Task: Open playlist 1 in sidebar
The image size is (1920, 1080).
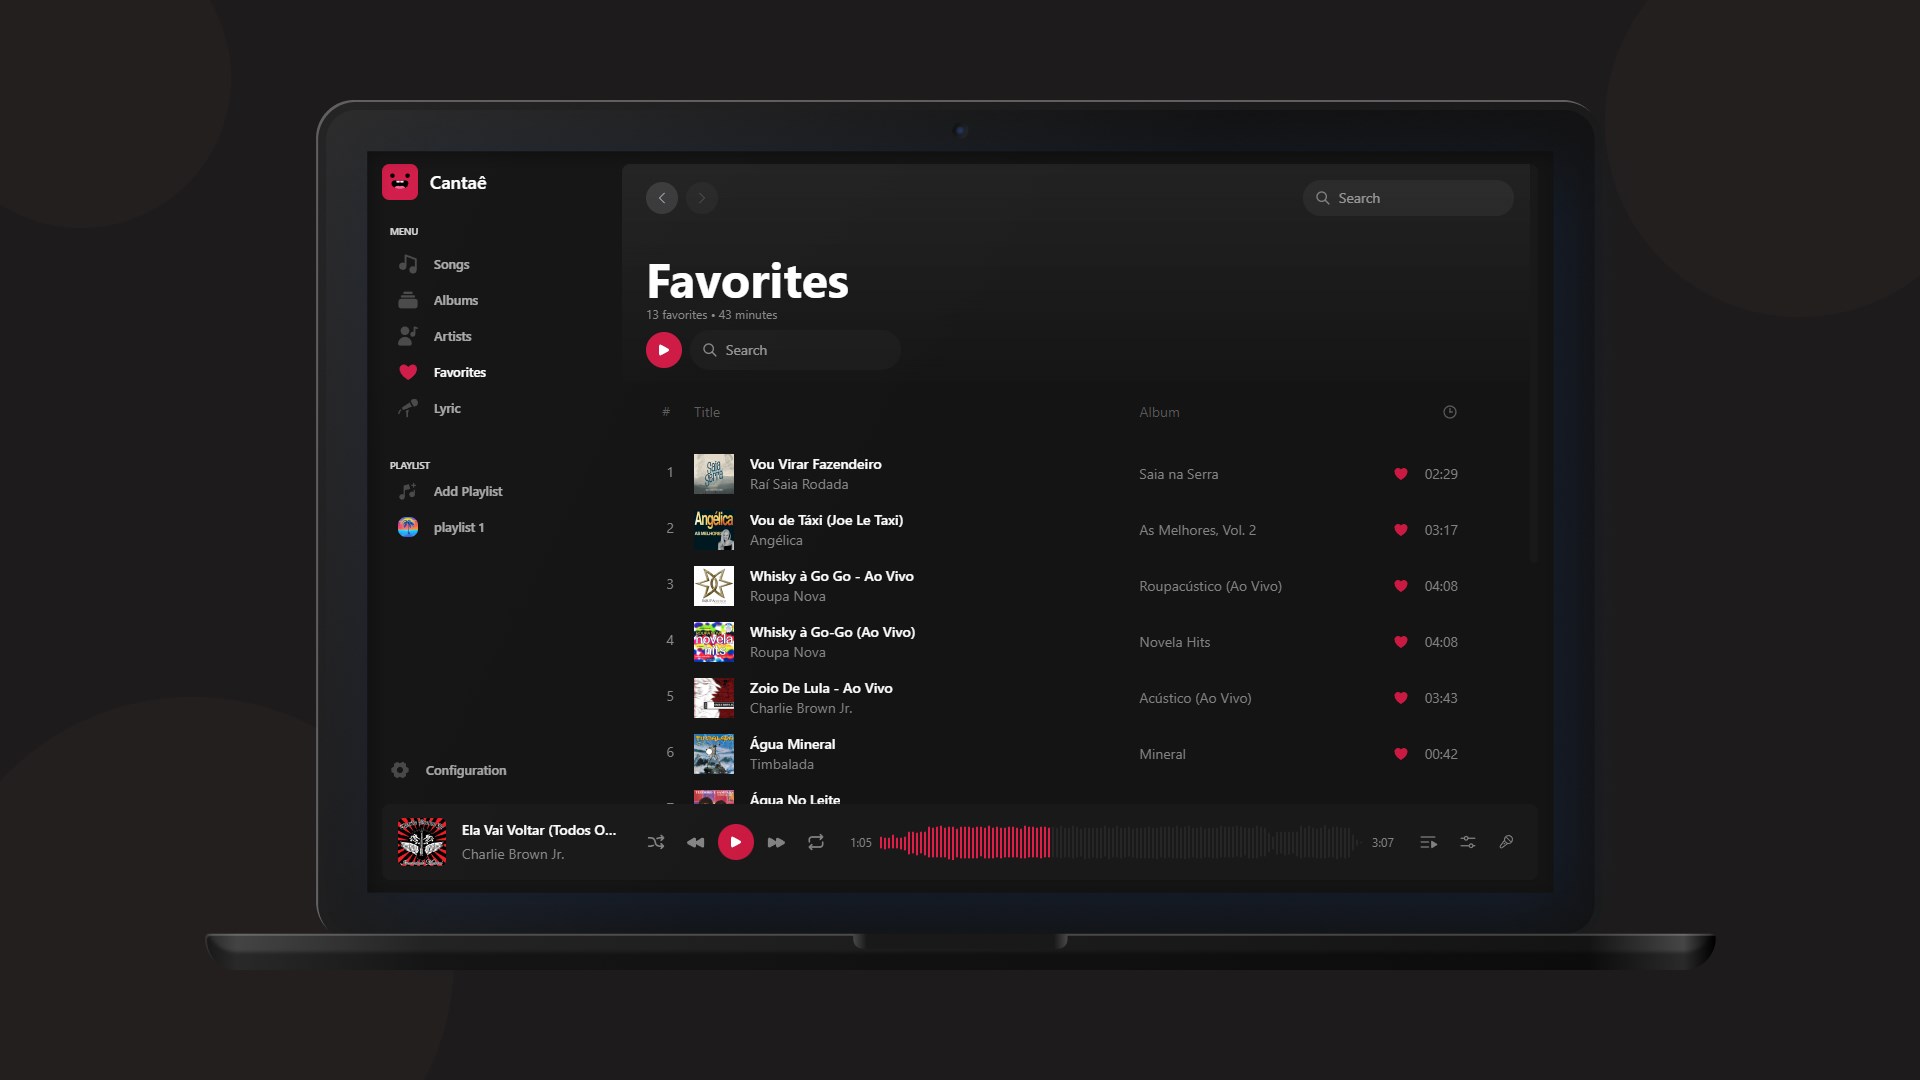Action: [x=458, y=527]
